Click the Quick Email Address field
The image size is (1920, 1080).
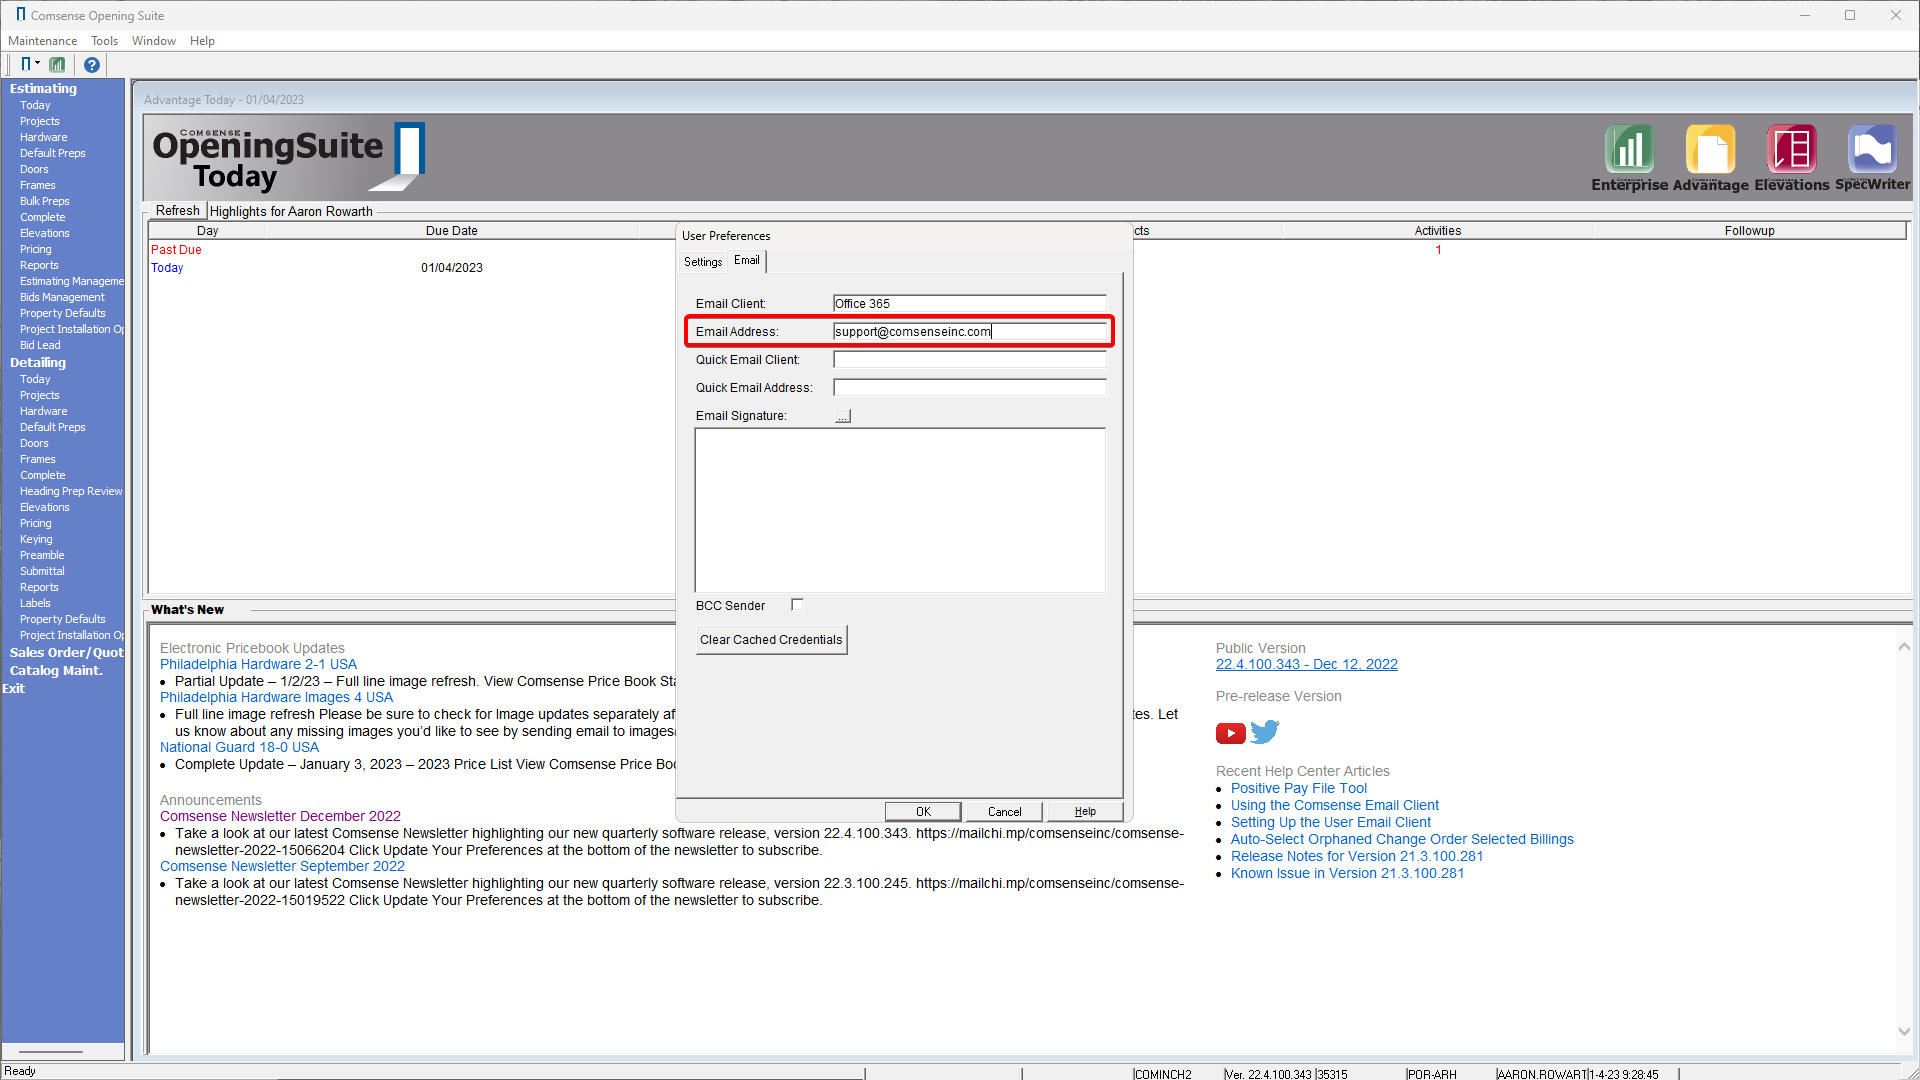[x=969, y=387]
